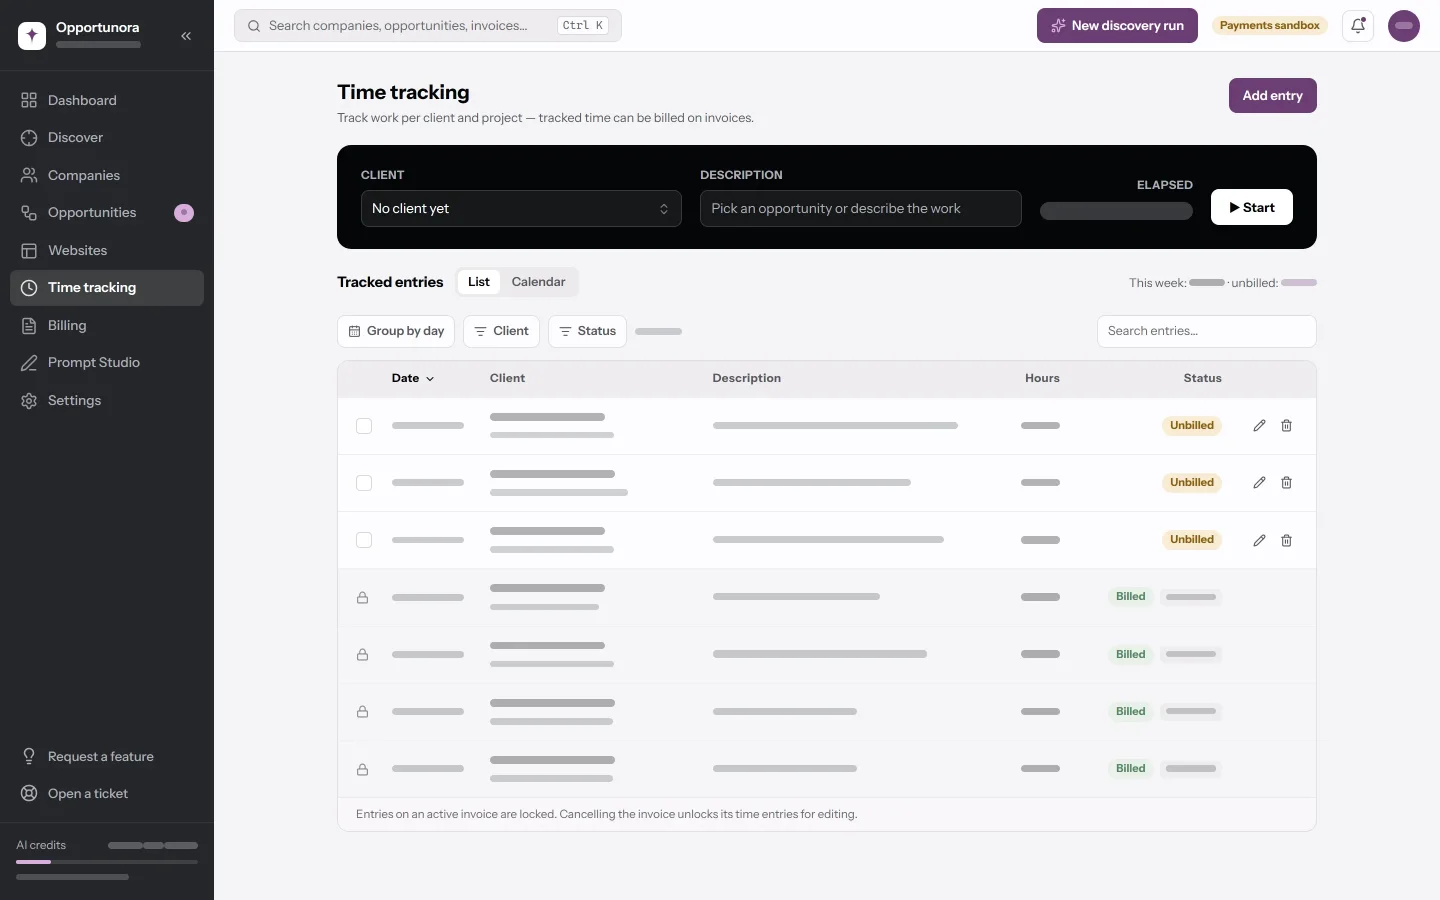Click the Add entry button

[x=1272, y=96]
